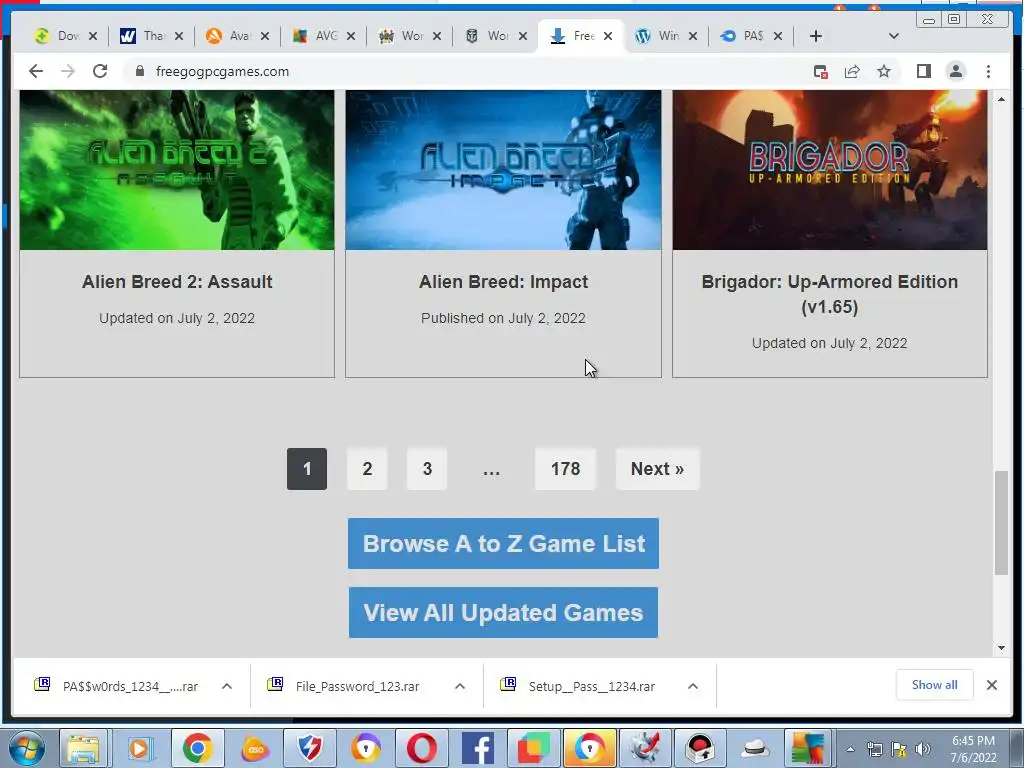Reload the freegogpcgames page
The height and width of the screenshot is (768, 1024).
(100, 71)
